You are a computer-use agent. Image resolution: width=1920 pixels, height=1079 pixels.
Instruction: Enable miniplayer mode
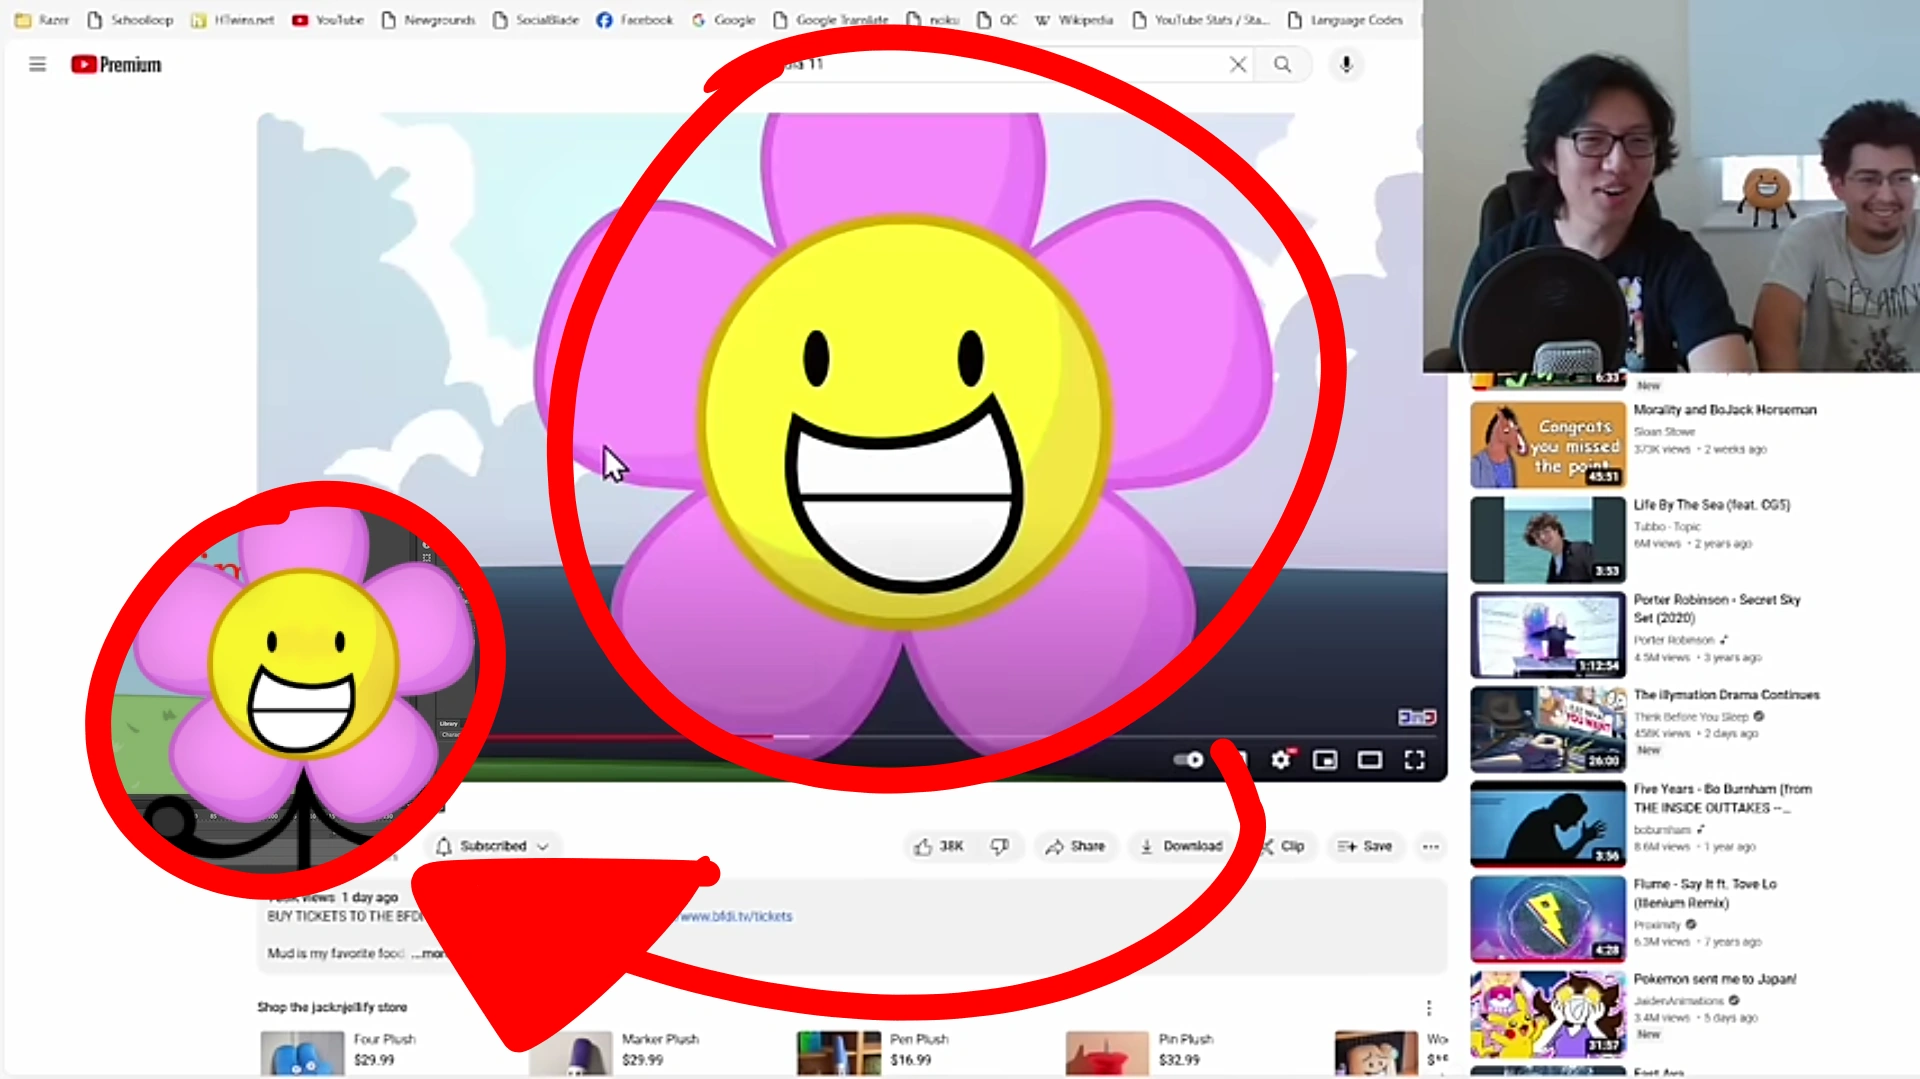[x=1324, y=760]
